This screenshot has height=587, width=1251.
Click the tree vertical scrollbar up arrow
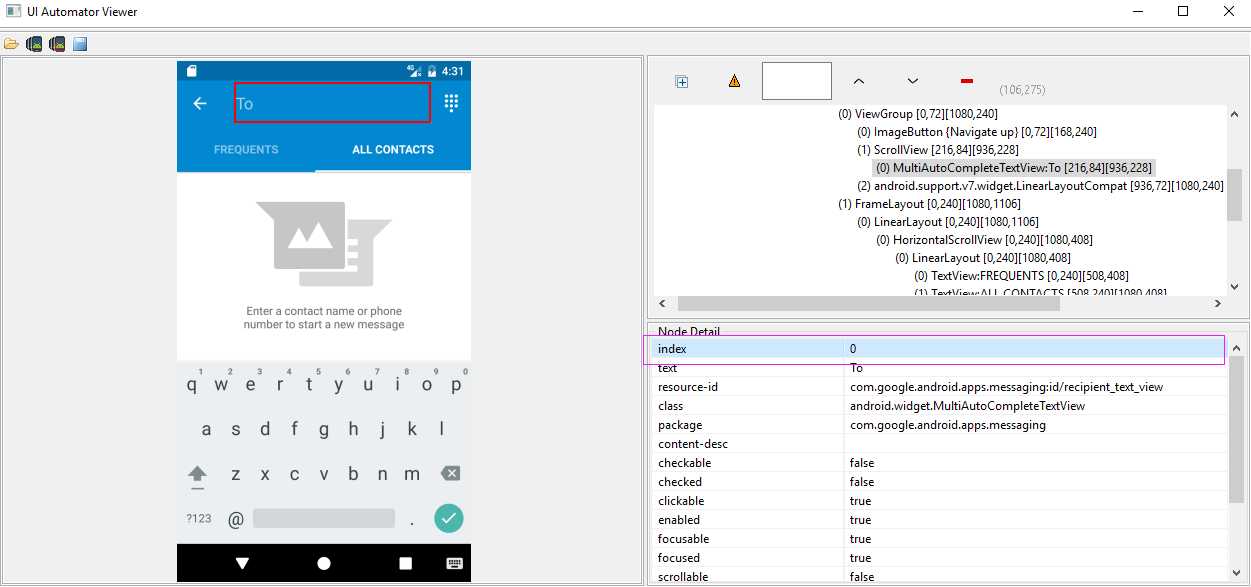[1235, 114]
